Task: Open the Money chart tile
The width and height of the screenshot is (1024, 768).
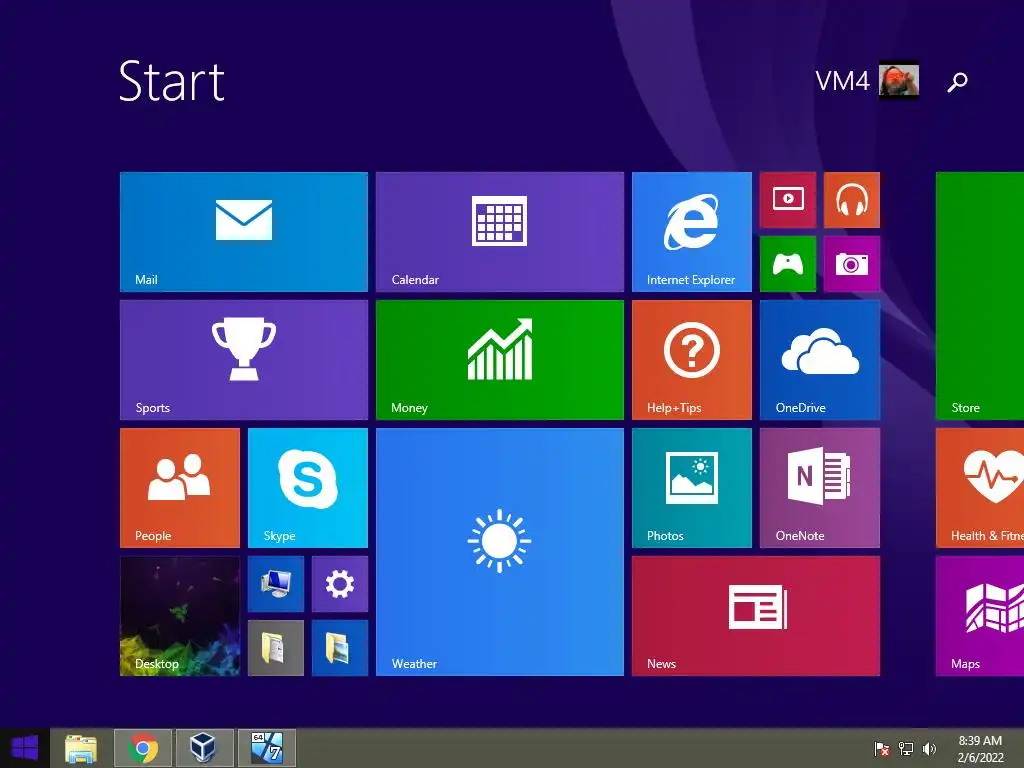Action: point(500,360)
